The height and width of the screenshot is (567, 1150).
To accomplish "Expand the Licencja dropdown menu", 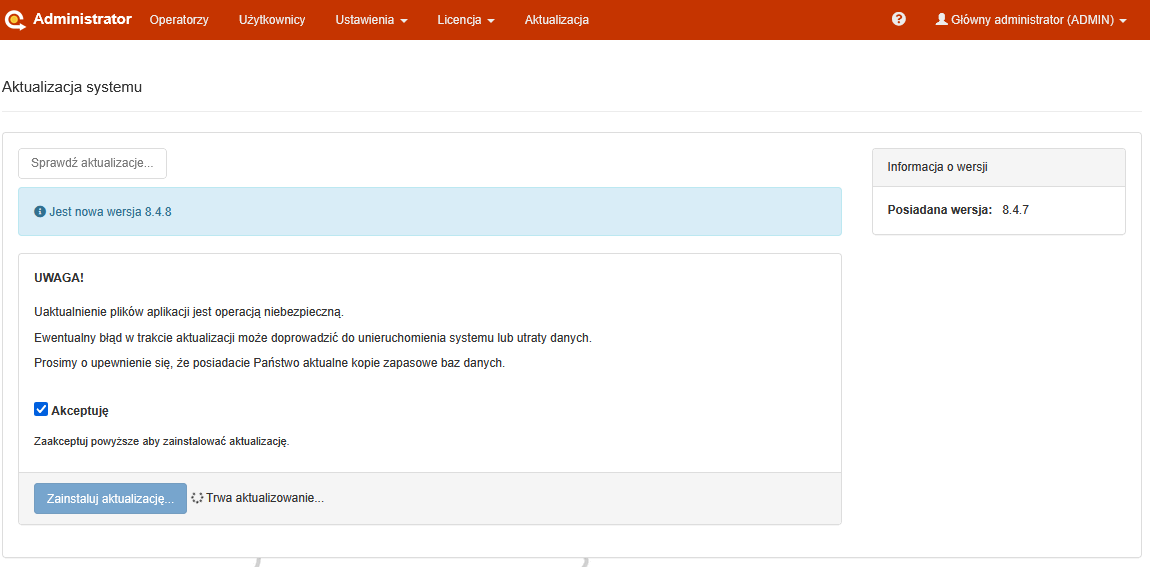I will tap(466, 20).
